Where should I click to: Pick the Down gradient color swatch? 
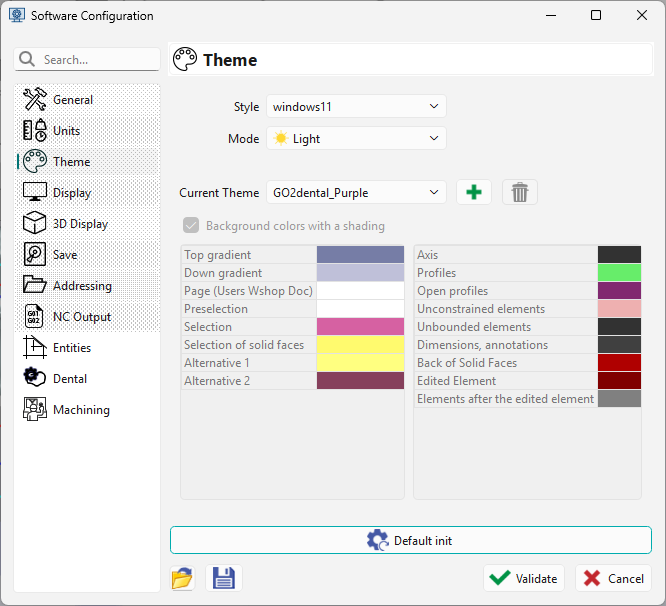tap(360, 273)
